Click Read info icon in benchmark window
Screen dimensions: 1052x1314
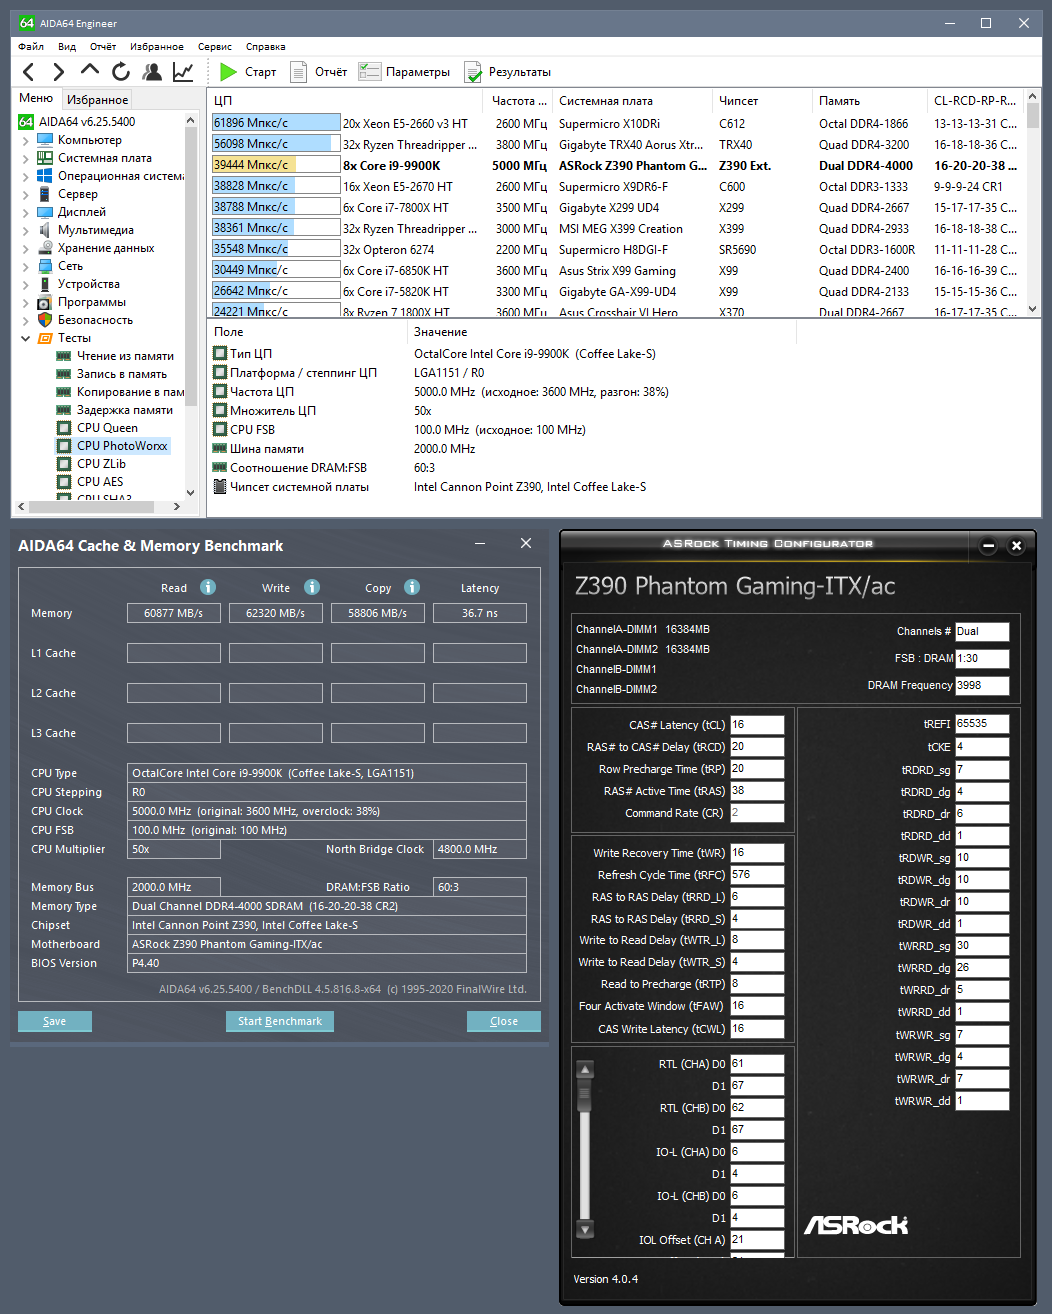click(x=208, y=587)
